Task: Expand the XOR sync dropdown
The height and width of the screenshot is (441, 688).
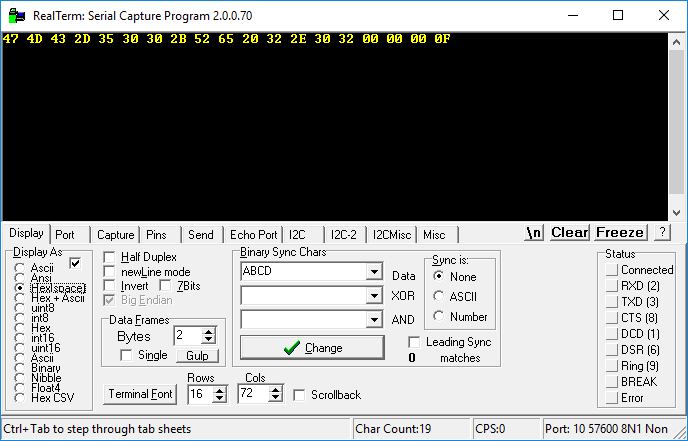Action: [x=374, y=296]
